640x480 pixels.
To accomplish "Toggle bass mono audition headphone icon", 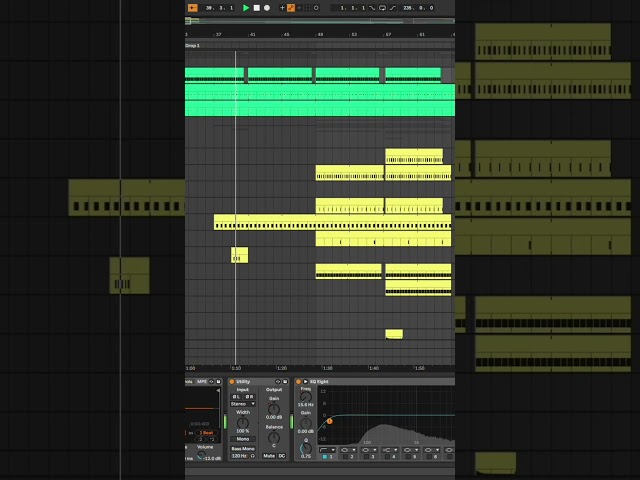I will [x=253, y=456].
